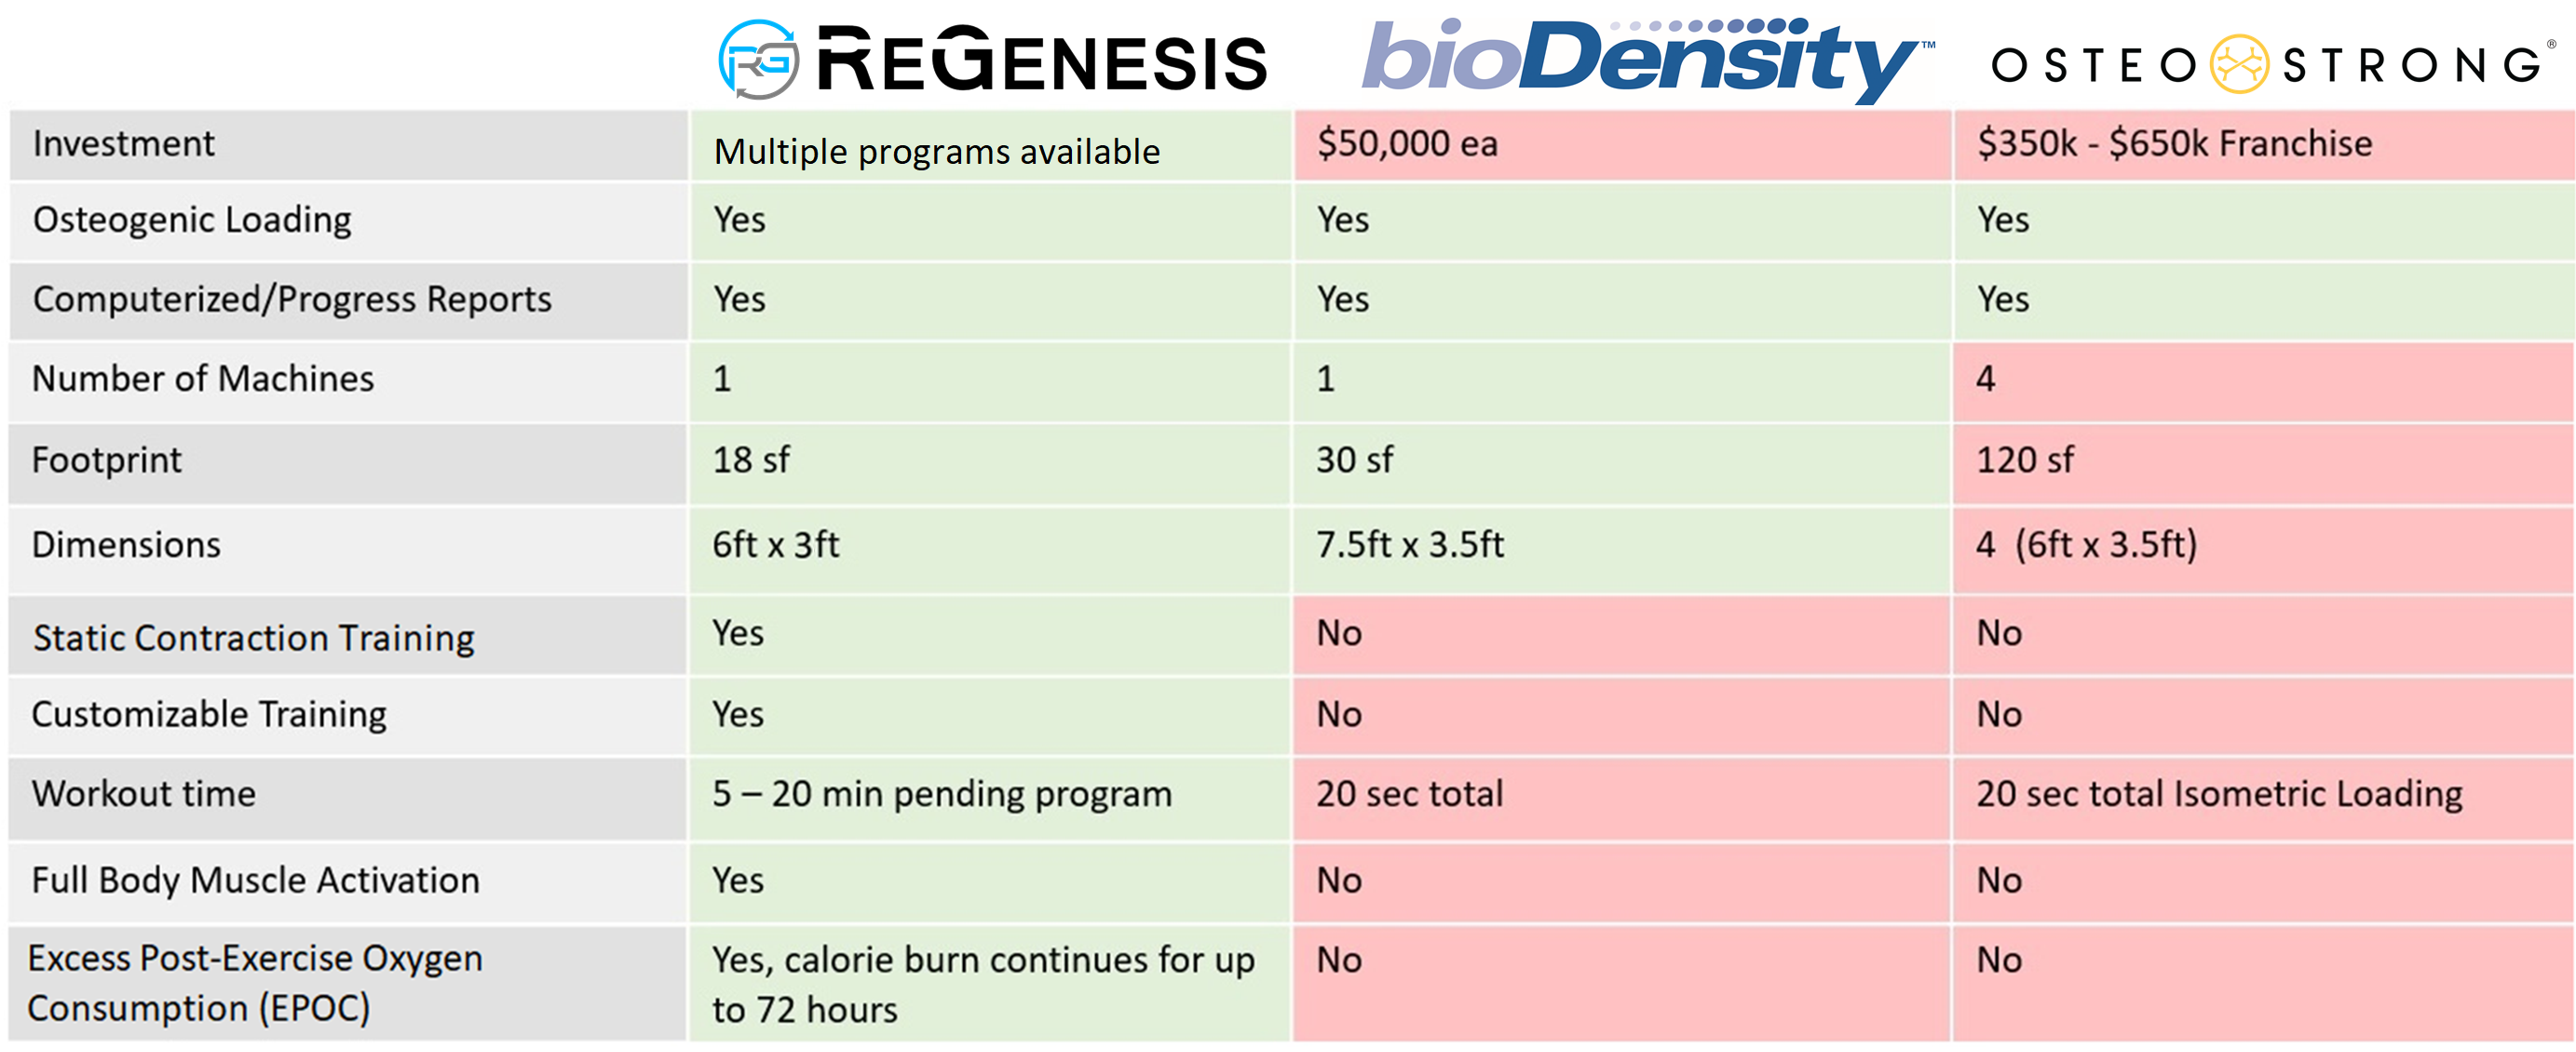2576x1052 pixels.
Task: Select Computerized/Progress Reports row label
Action: click(x=292, y=299)
